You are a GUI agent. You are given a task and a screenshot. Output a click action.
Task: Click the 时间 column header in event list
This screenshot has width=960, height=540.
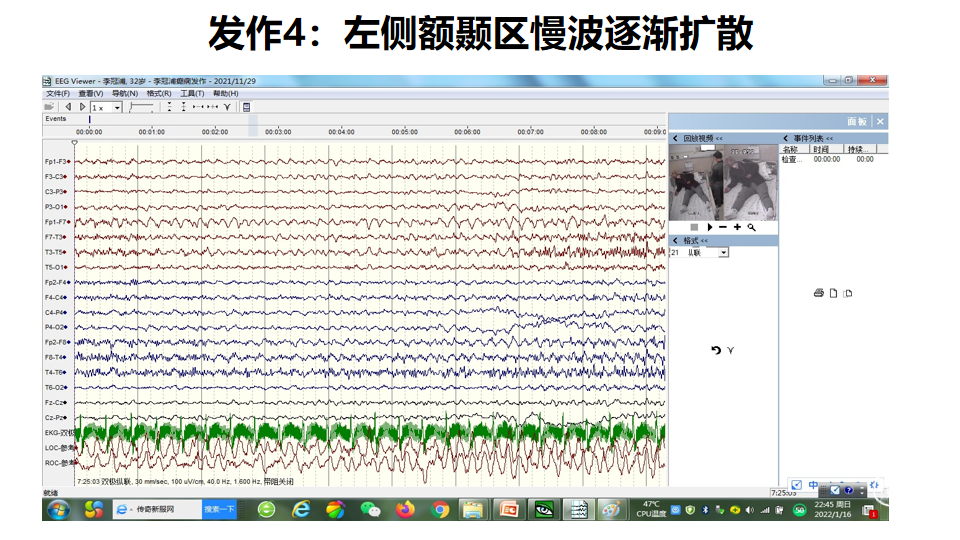coord(821,149)
